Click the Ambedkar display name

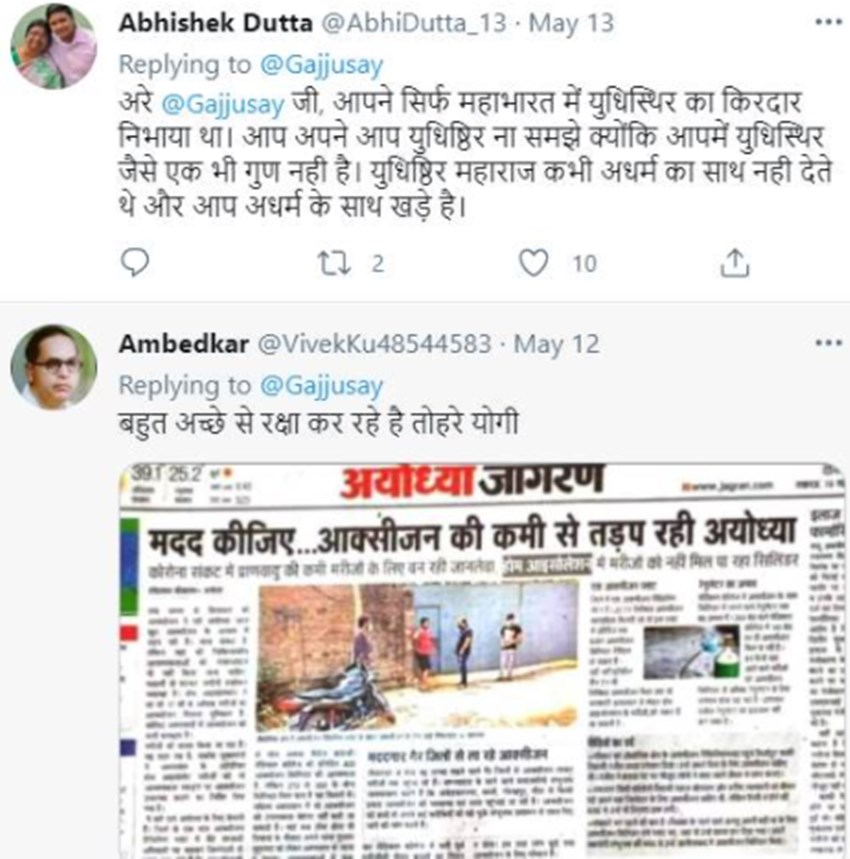pos(184,344)
